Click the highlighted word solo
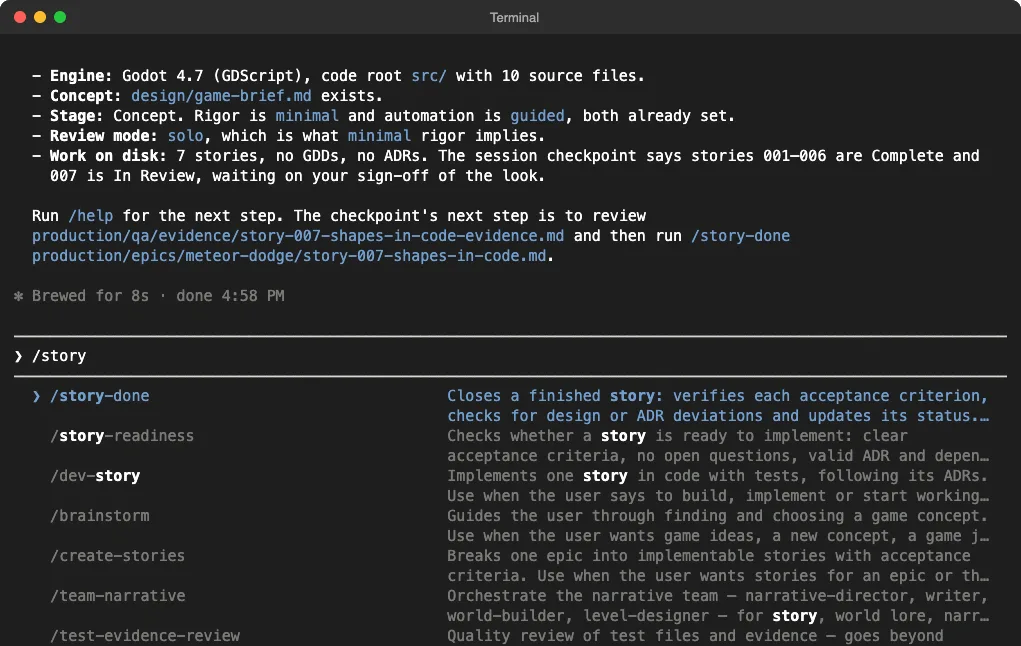Image resolution: width=1021 pixels, height=646 pixels. [186, 135]
